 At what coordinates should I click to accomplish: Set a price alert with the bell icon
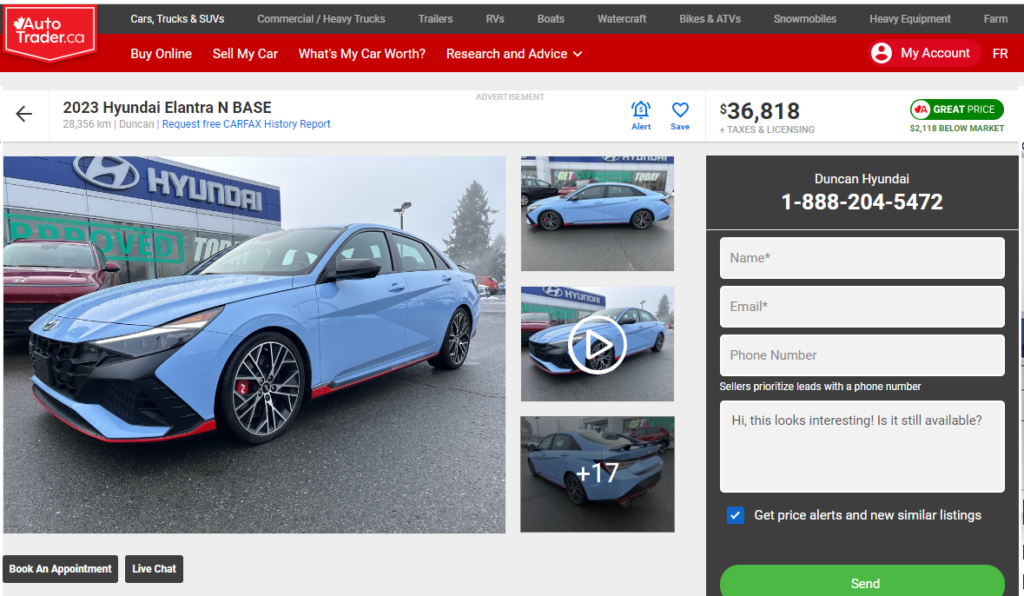pos(641,111)
